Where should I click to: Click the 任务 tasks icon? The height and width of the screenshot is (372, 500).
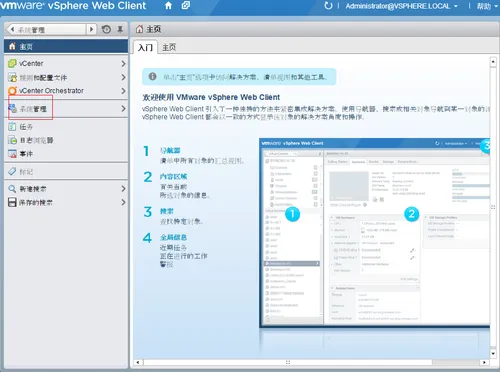click(12, 126)
